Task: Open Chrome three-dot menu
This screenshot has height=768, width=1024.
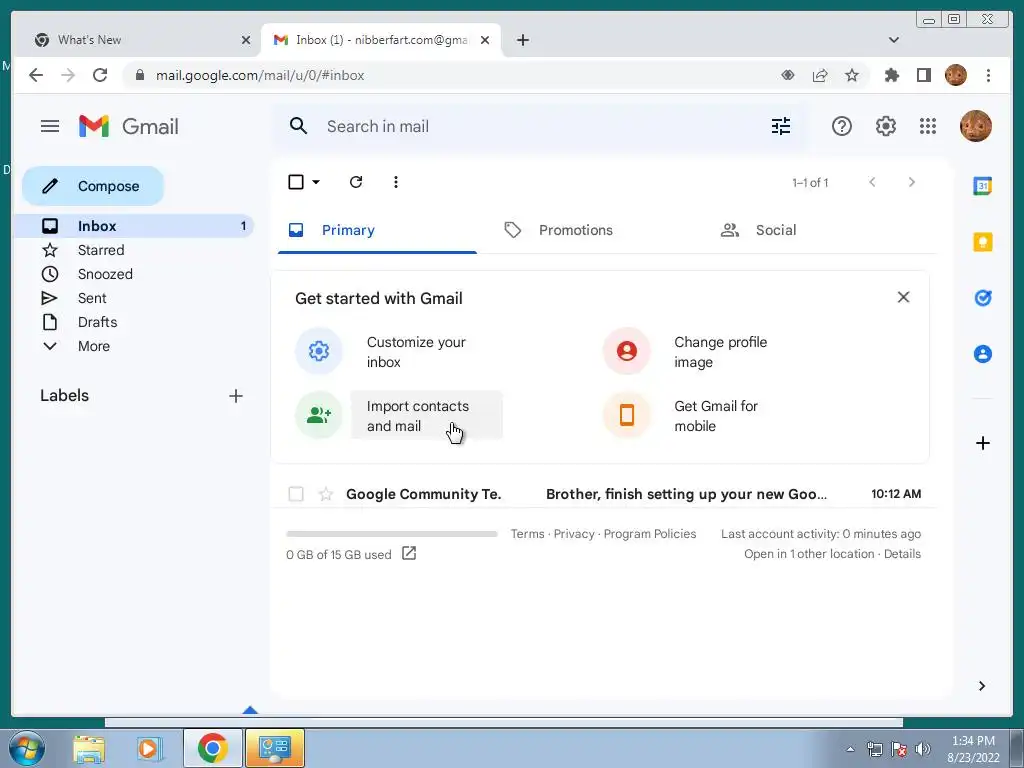Action: click(x=989, y=75)
